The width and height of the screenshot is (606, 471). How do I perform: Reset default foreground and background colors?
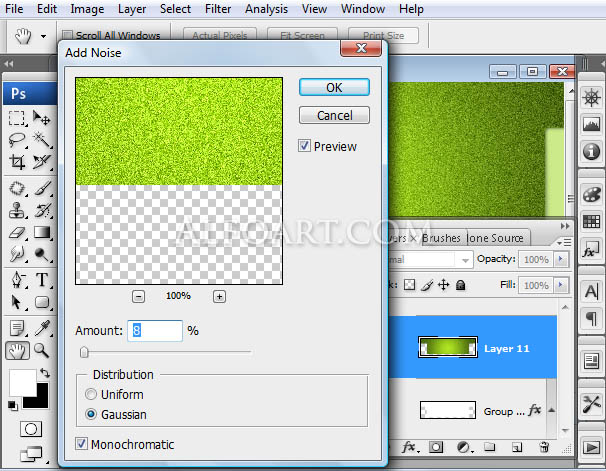pyautogui.click(x=12, y=406)
